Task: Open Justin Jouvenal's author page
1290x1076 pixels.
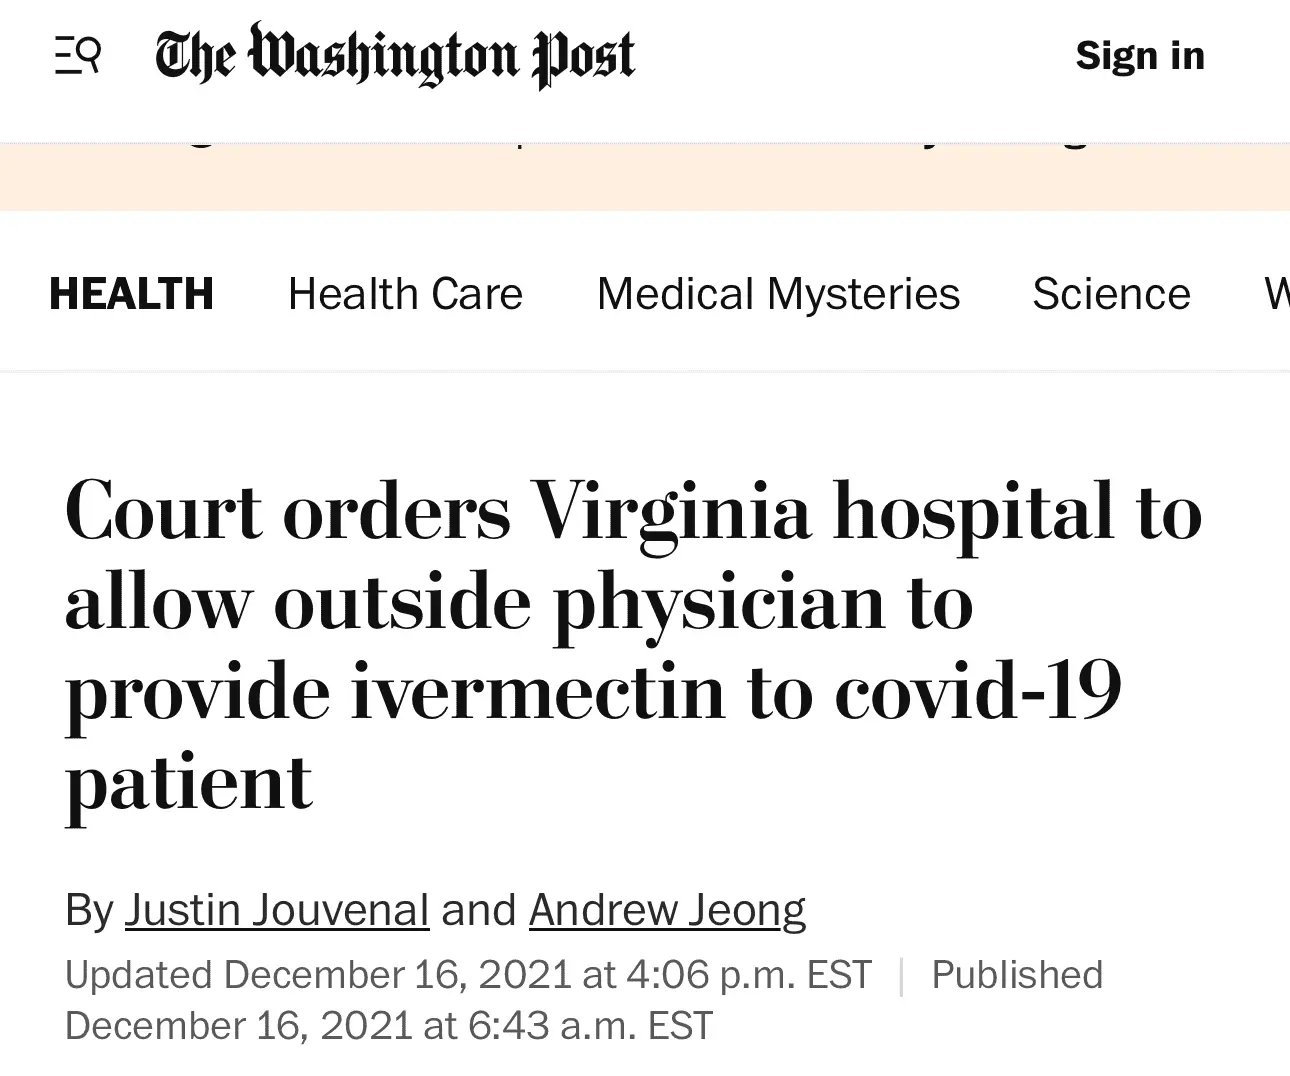Action: tap(277, 910)
